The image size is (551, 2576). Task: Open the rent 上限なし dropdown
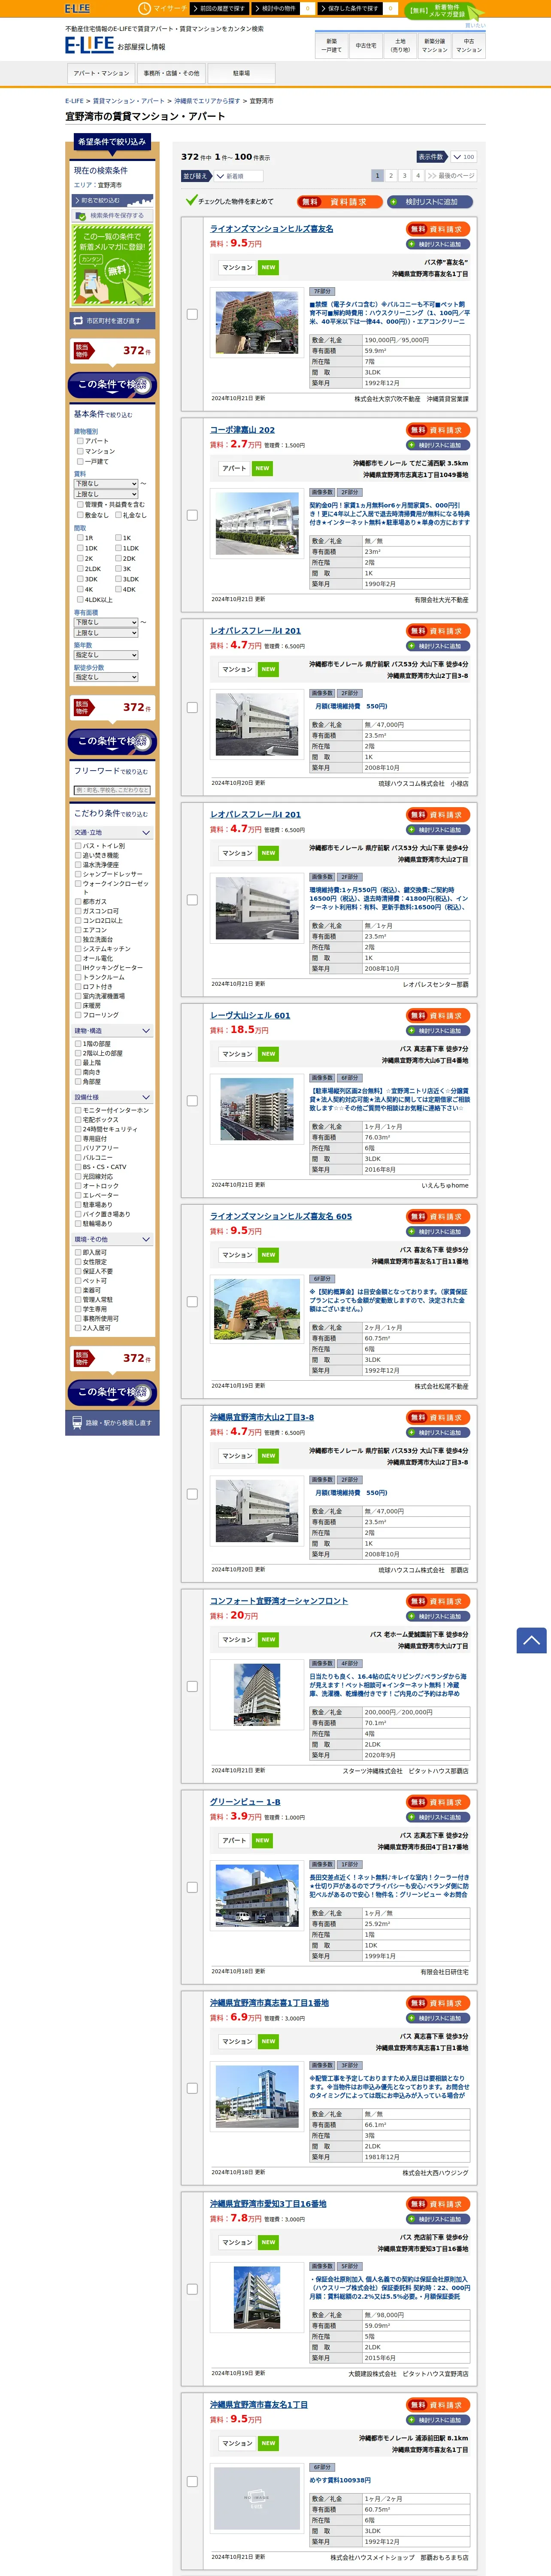coord(106,494)
